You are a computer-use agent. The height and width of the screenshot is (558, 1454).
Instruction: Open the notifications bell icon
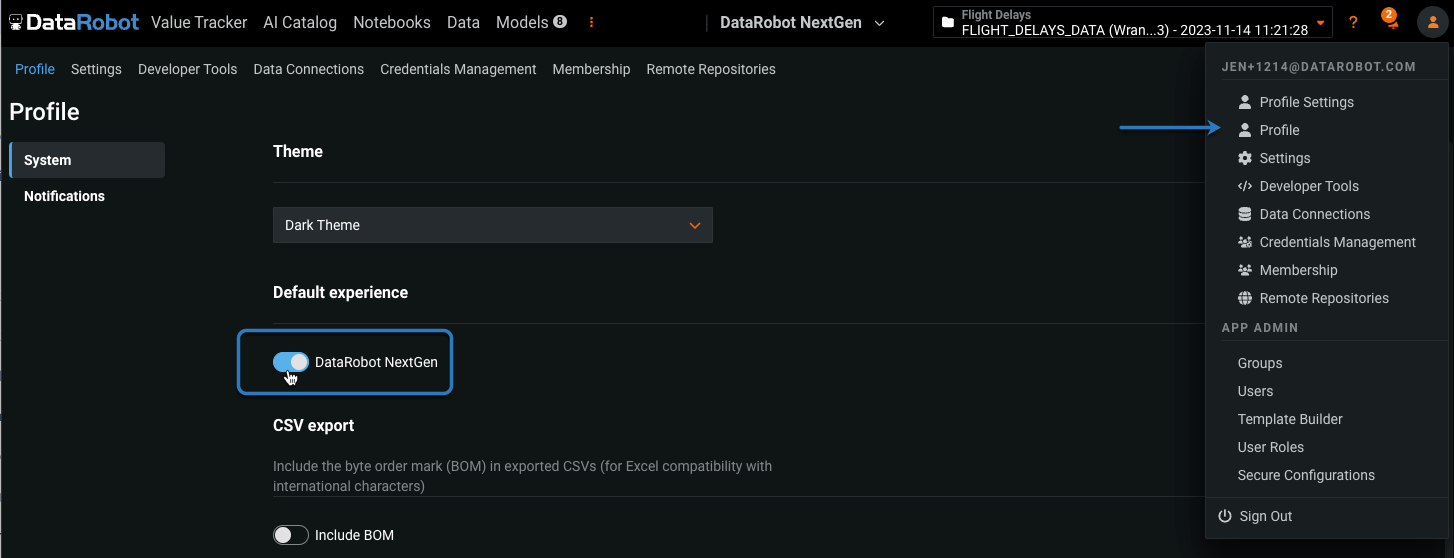(1390, 22)
